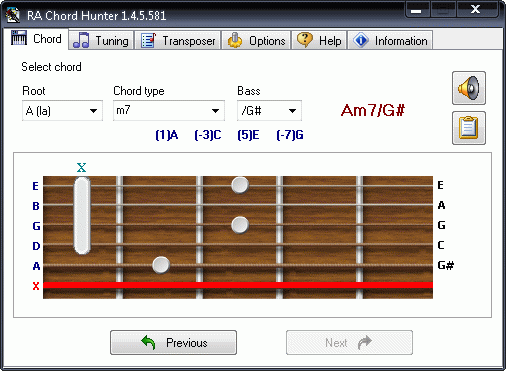Play the chord with the speaker icon
Screen dimensions: 506x371
pos(469,88)
